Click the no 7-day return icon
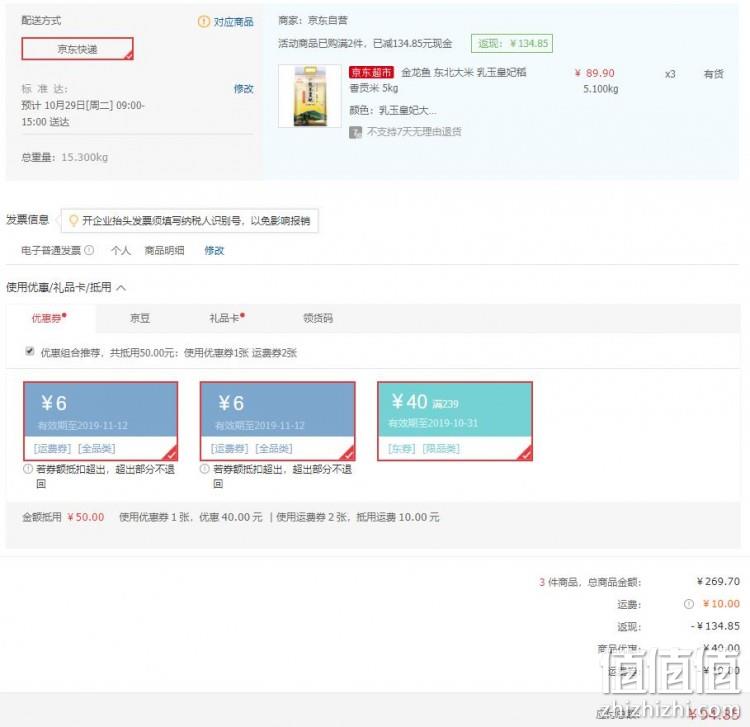 [355, 132]
